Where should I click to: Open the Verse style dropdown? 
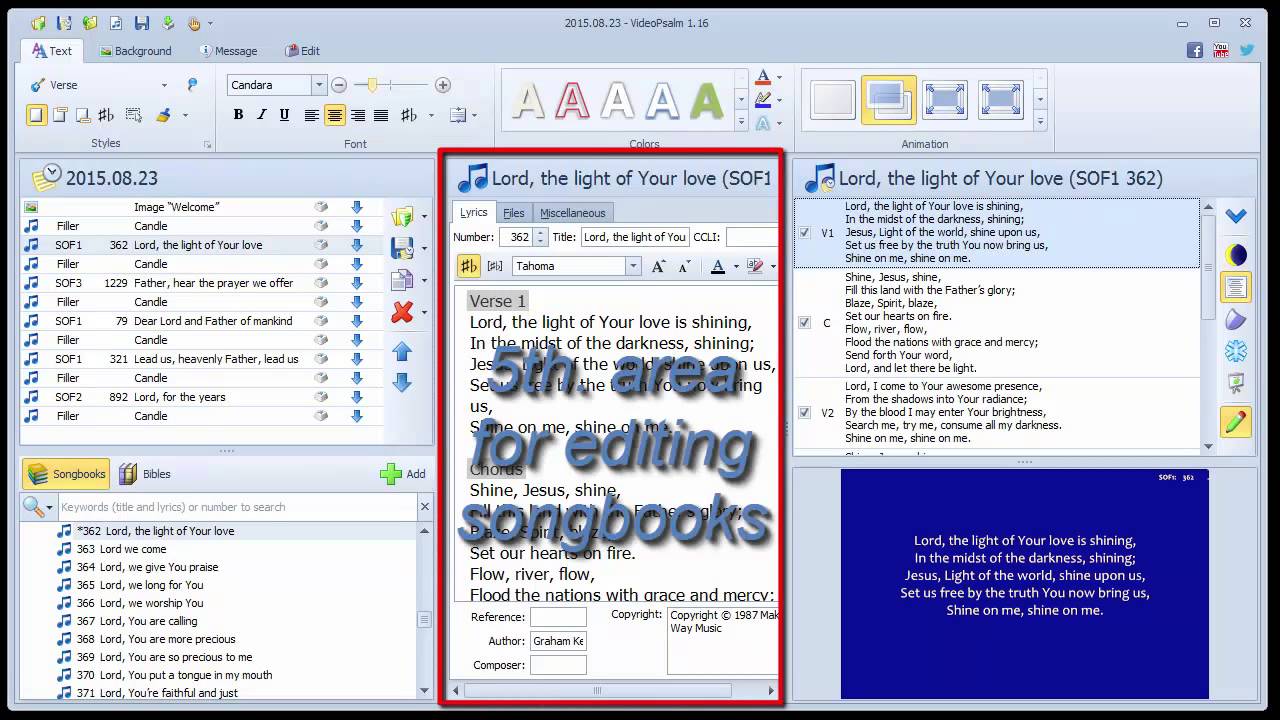(164, 85)
